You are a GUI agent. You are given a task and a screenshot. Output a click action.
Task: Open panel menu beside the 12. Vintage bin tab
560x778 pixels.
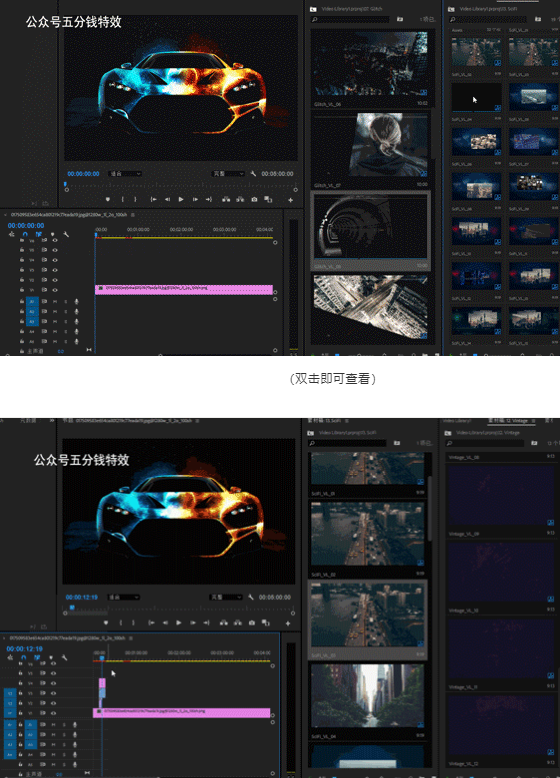[x=534, y=421]
